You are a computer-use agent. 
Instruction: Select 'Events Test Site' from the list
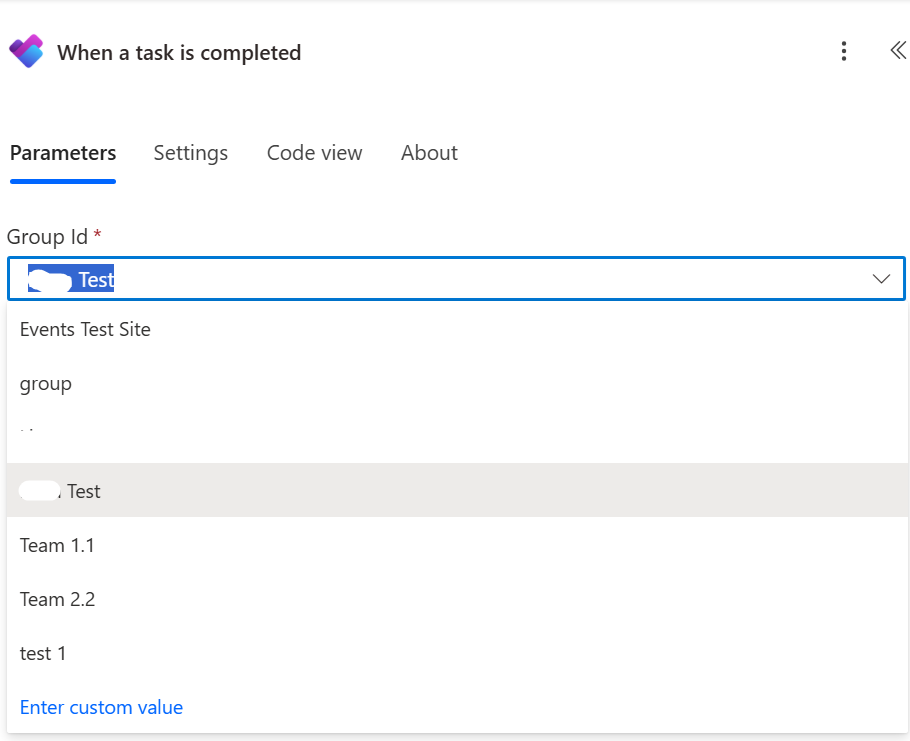coord(457,330)
